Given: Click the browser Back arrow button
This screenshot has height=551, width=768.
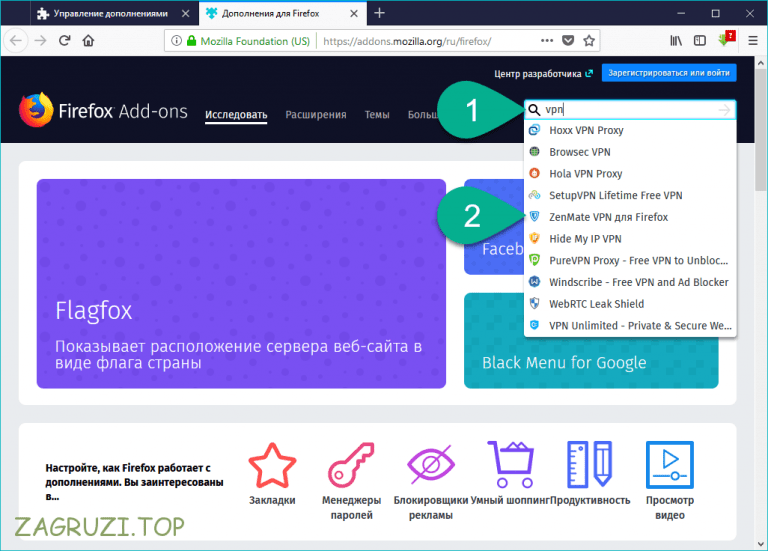Looking at the screenshot, I should click(16, 41).
